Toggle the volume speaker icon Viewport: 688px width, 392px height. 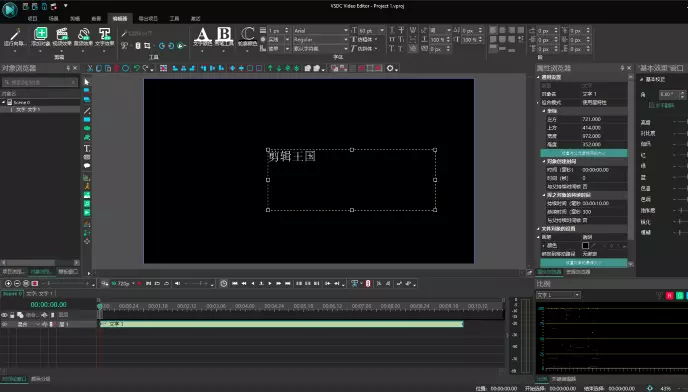178,284
